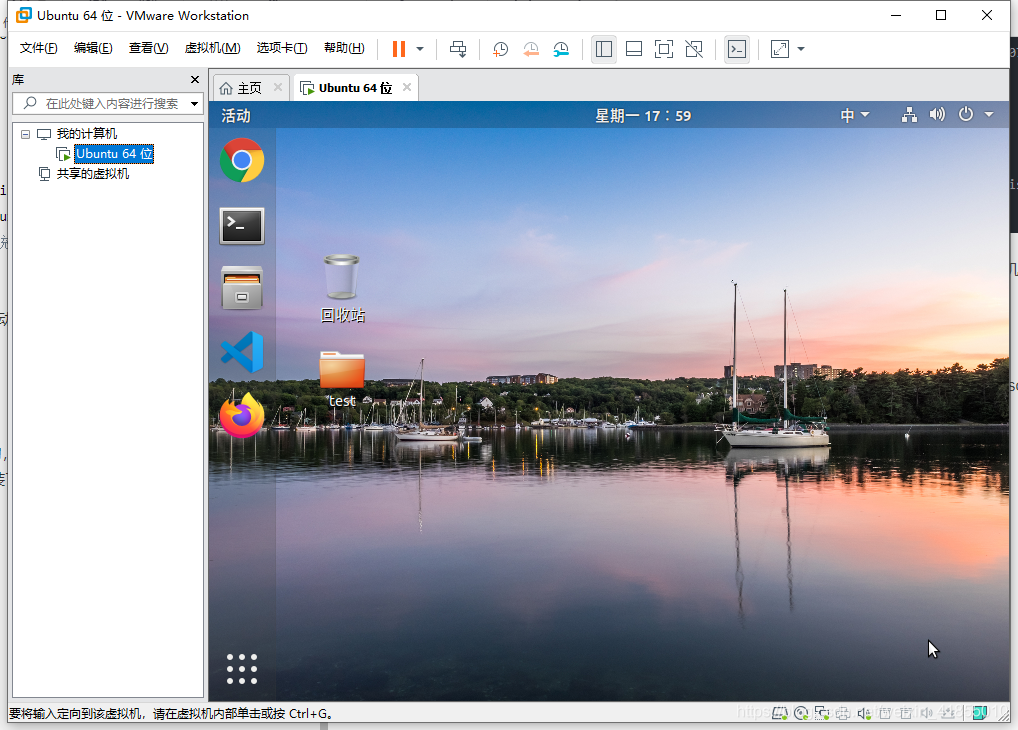The width and height of the screenshot is (1018, 730).
Task: Select 我的计算机 in the library tree
Action: coord(86,134)
